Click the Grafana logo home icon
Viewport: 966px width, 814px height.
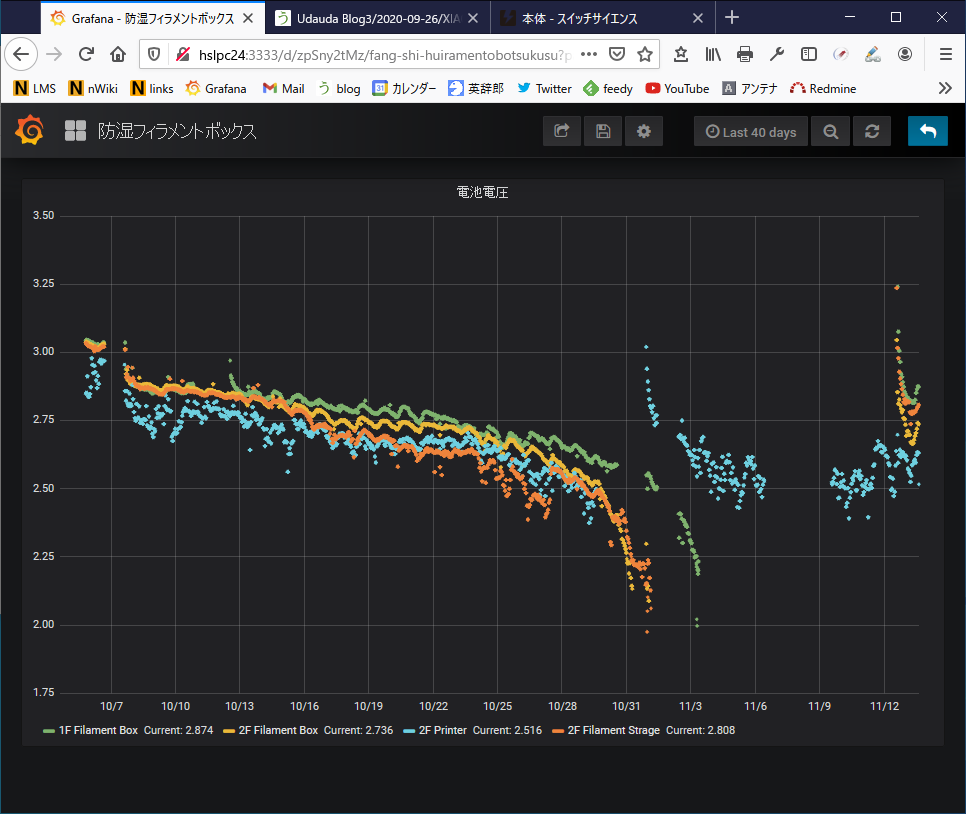[30, 131]
